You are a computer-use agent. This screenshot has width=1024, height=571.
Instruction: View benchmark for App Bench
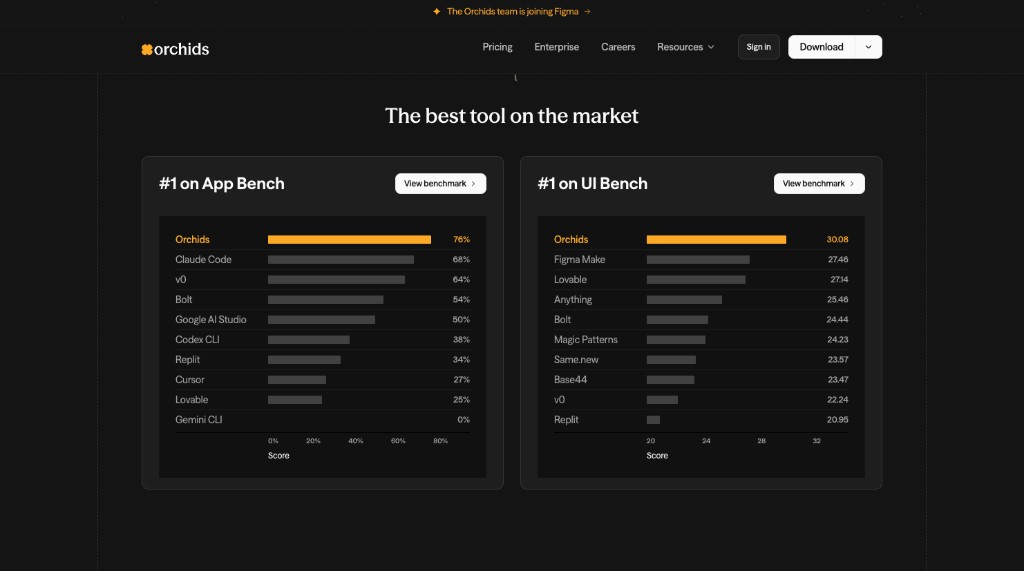(x=440, y=184)
